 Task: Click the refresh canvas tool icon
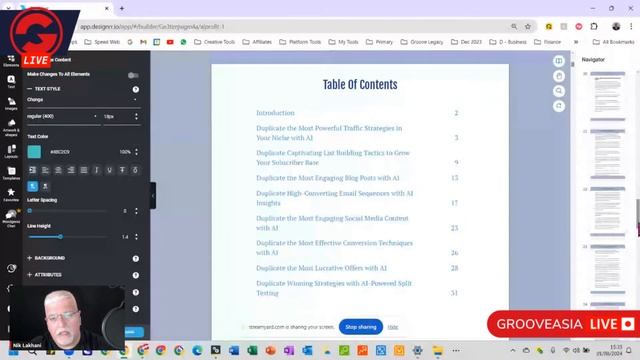click(x=559, y=106)
